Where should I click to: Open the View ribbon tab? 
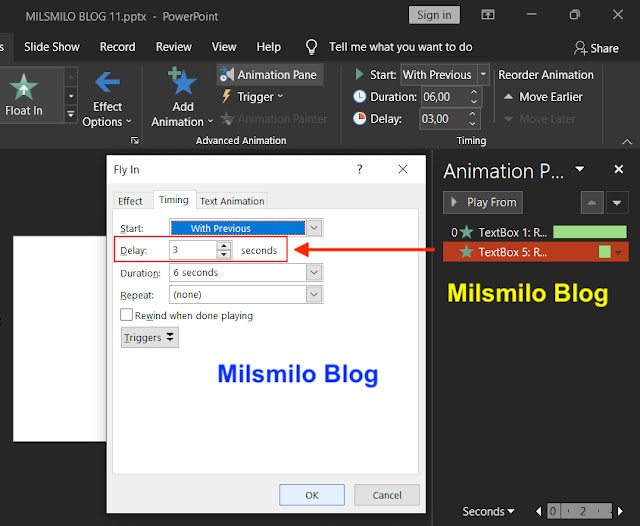click(224, 47)
